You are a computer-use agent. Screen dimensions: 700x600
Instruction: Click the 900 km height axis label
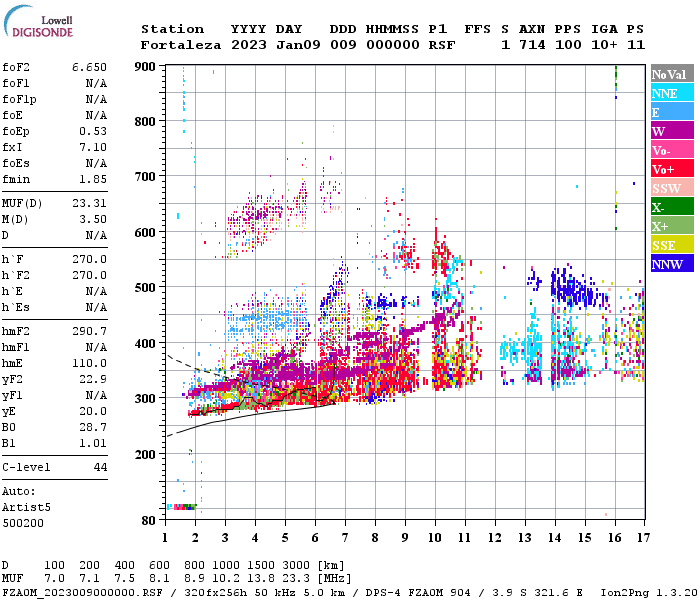tap(145, 67)
